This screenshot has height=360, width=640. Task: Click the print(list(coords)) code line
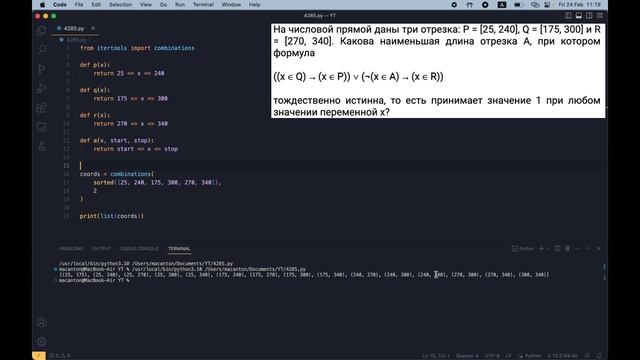111,216
